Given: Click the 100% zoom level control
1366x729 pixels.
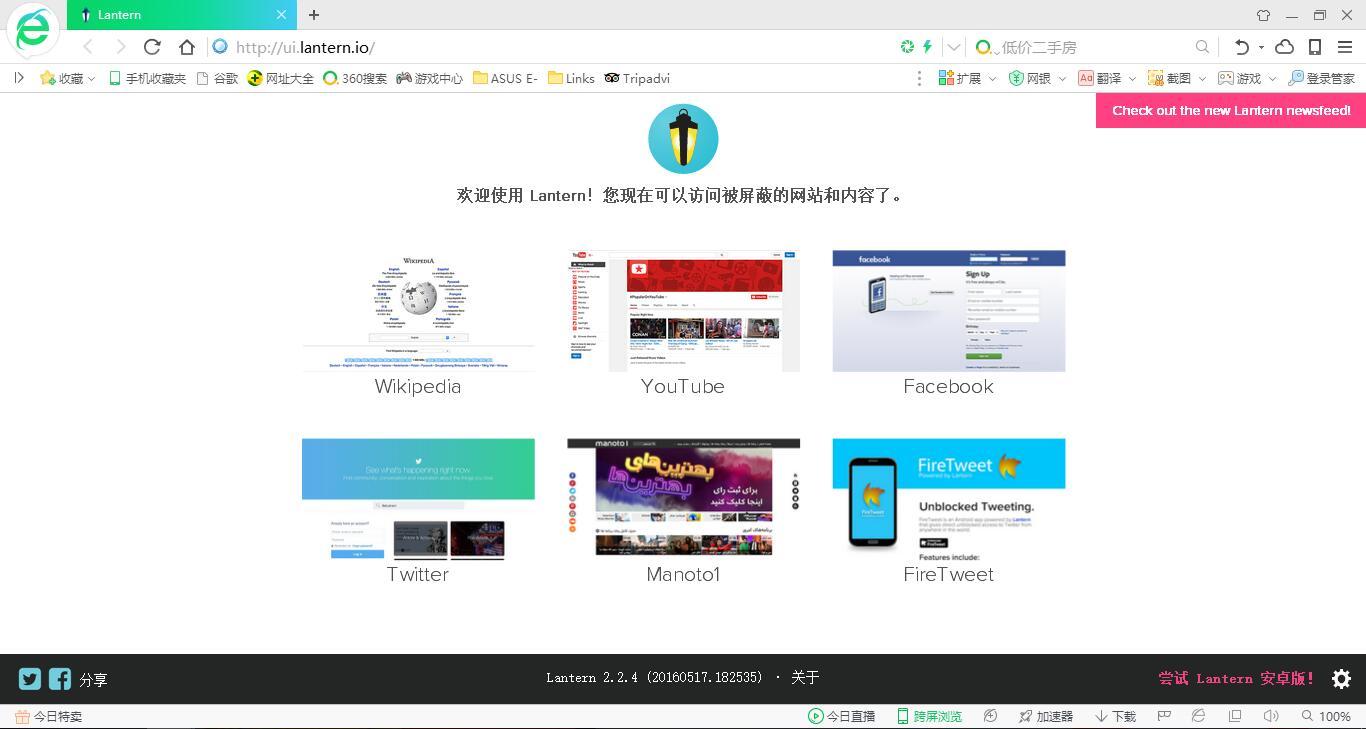Looking at the screenshot, I should click(1326, 716).
